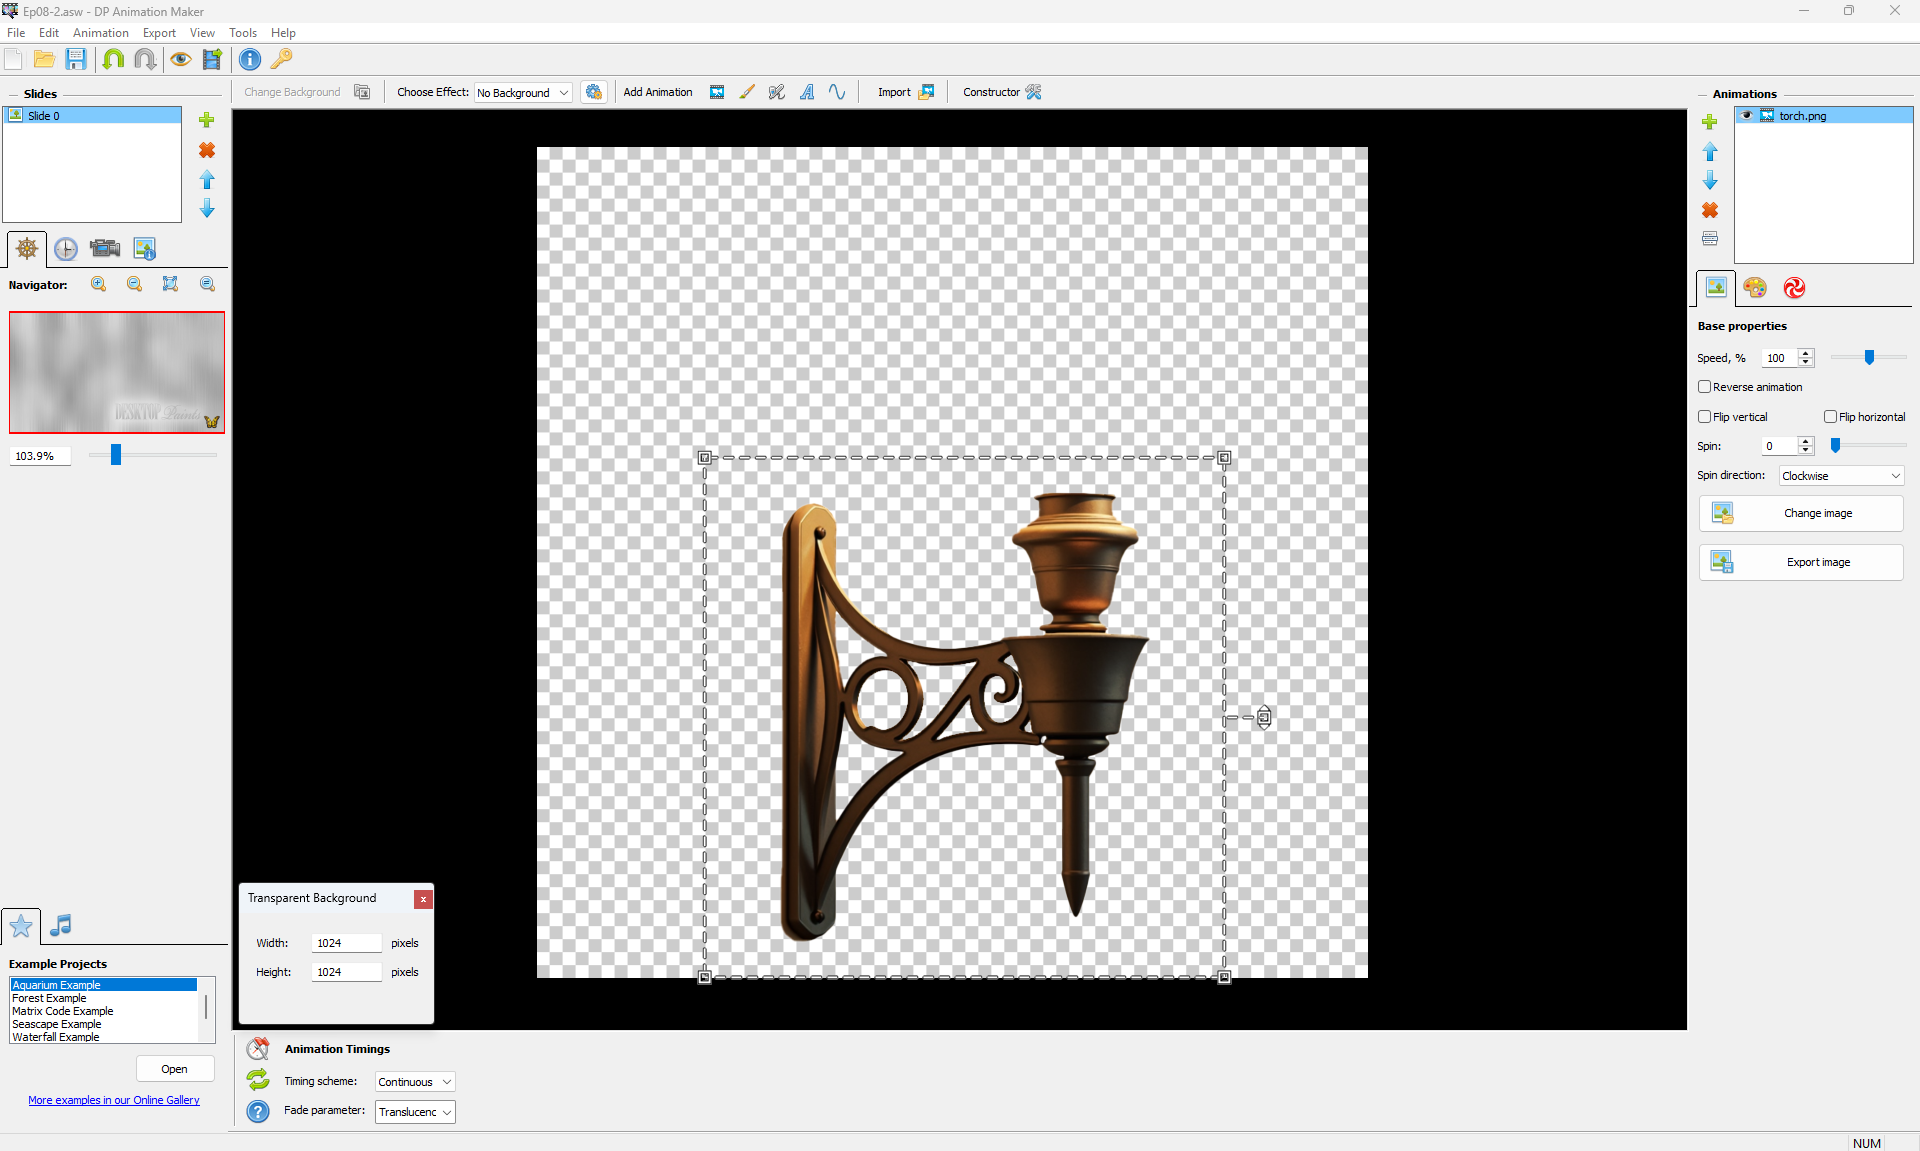This screenshot has width=1920, height=1151.
Task: Enable the Reverse animation checkbox
Action: pos(1705,387)
